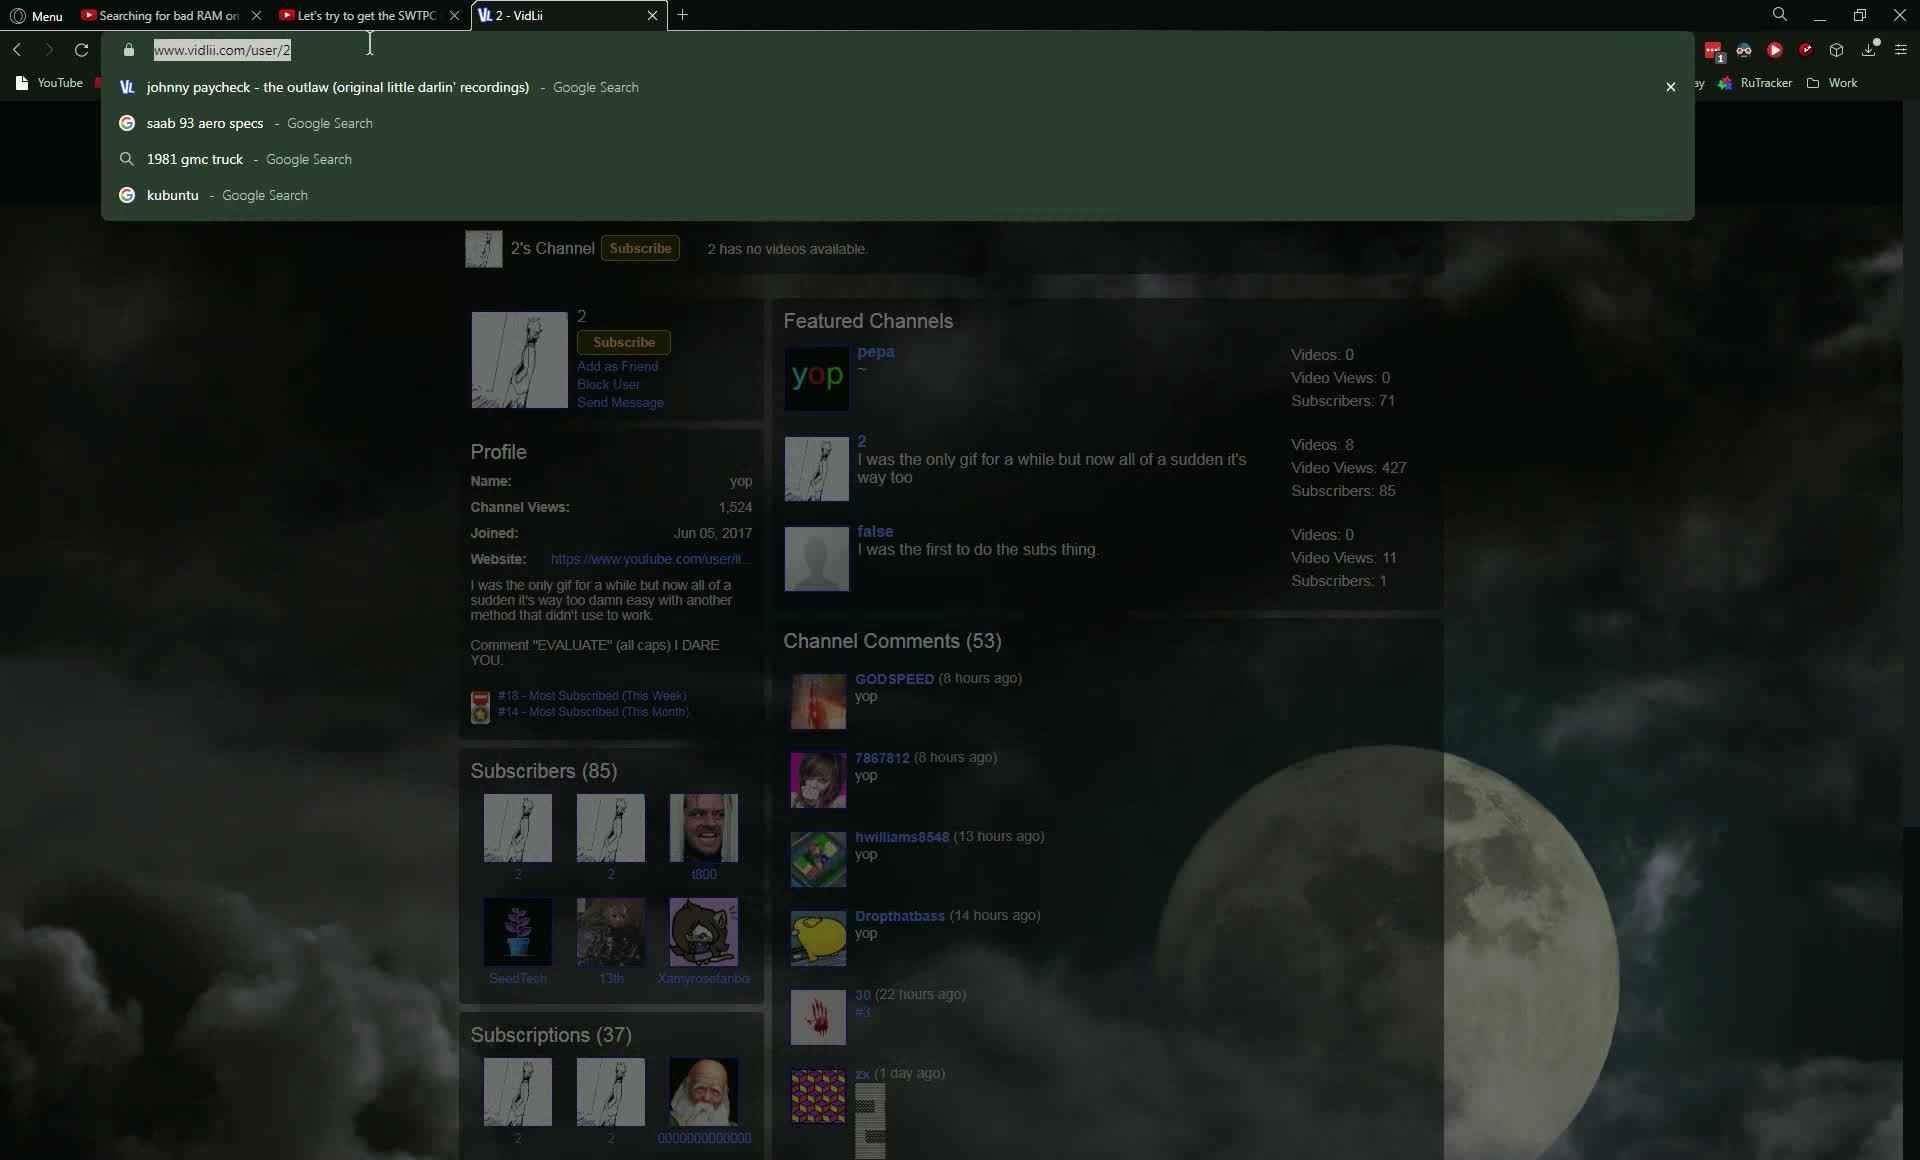The height and width of the screenshot is (1160, 1920).
Task: Open the Work bookmarks folder
Action: [x=1833, y=83]
